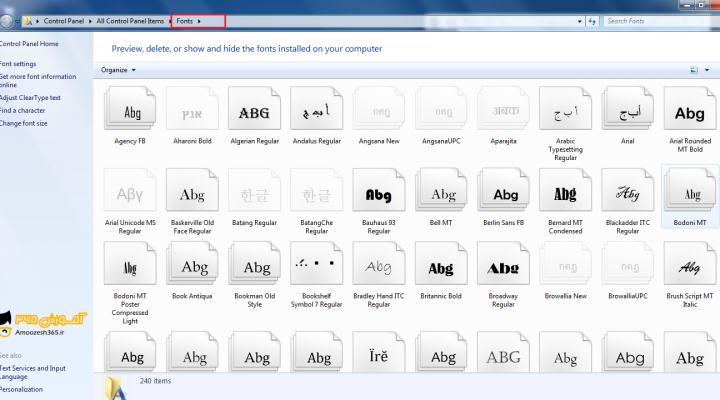Select the Bookman Old Style font icon
The width and height of the screenshot is (720, 400).
pyautogui.click(x=254, y=263)
